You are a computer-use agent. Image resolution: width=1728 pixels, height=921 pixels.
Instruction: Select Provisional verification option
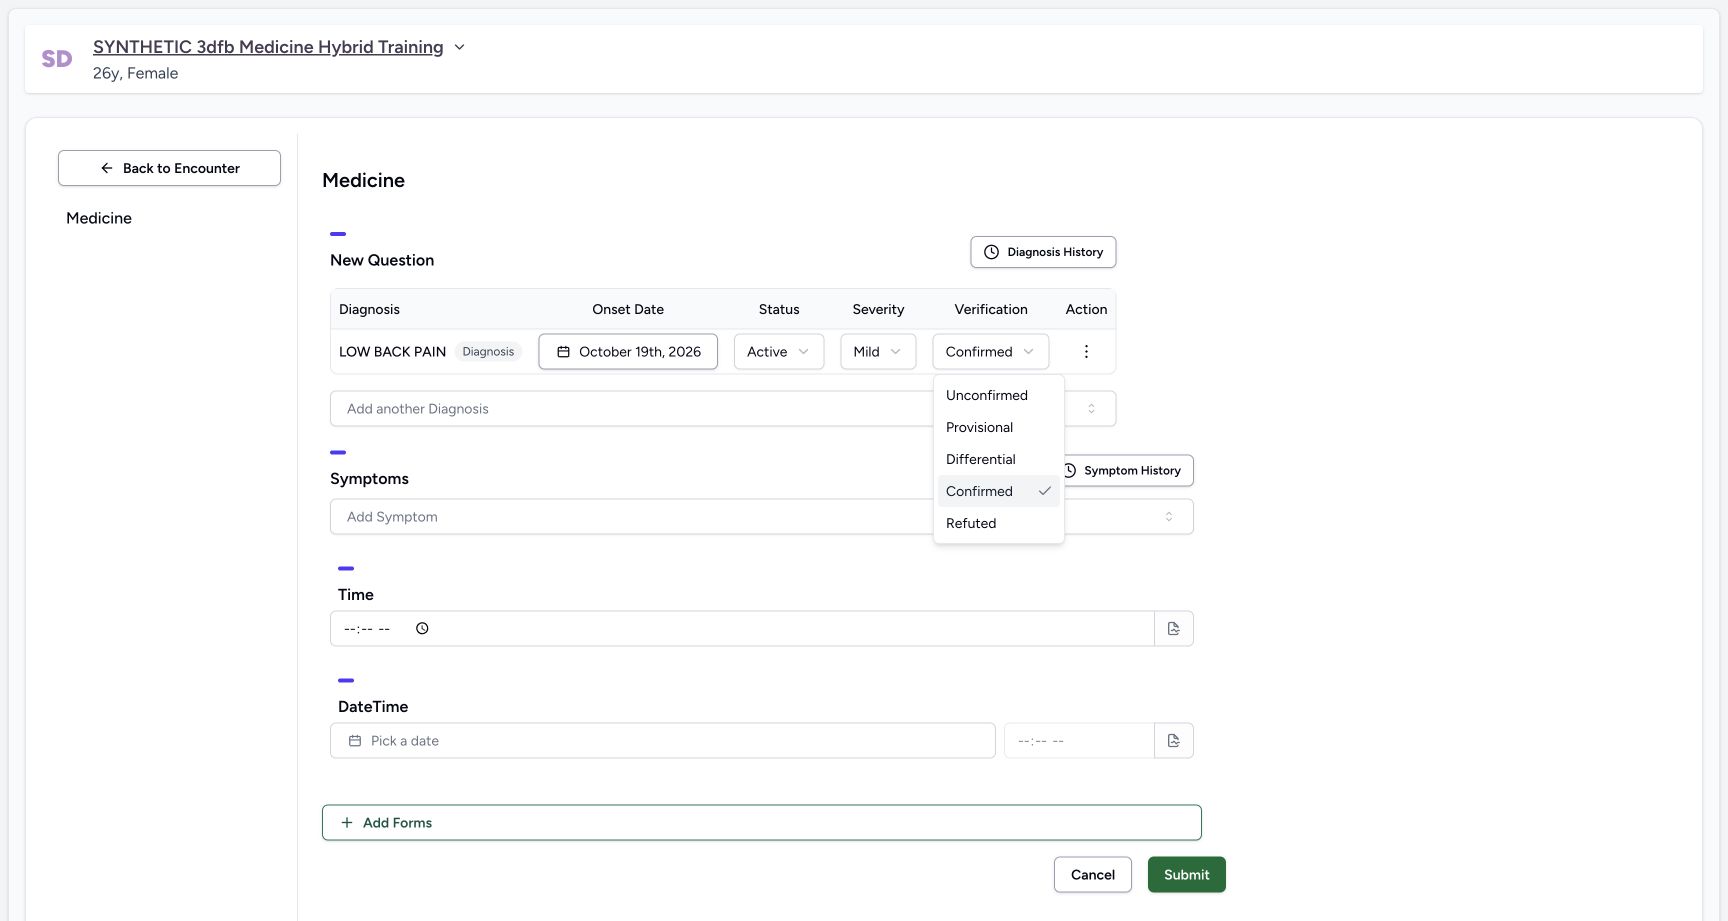[x=998, y=427]
